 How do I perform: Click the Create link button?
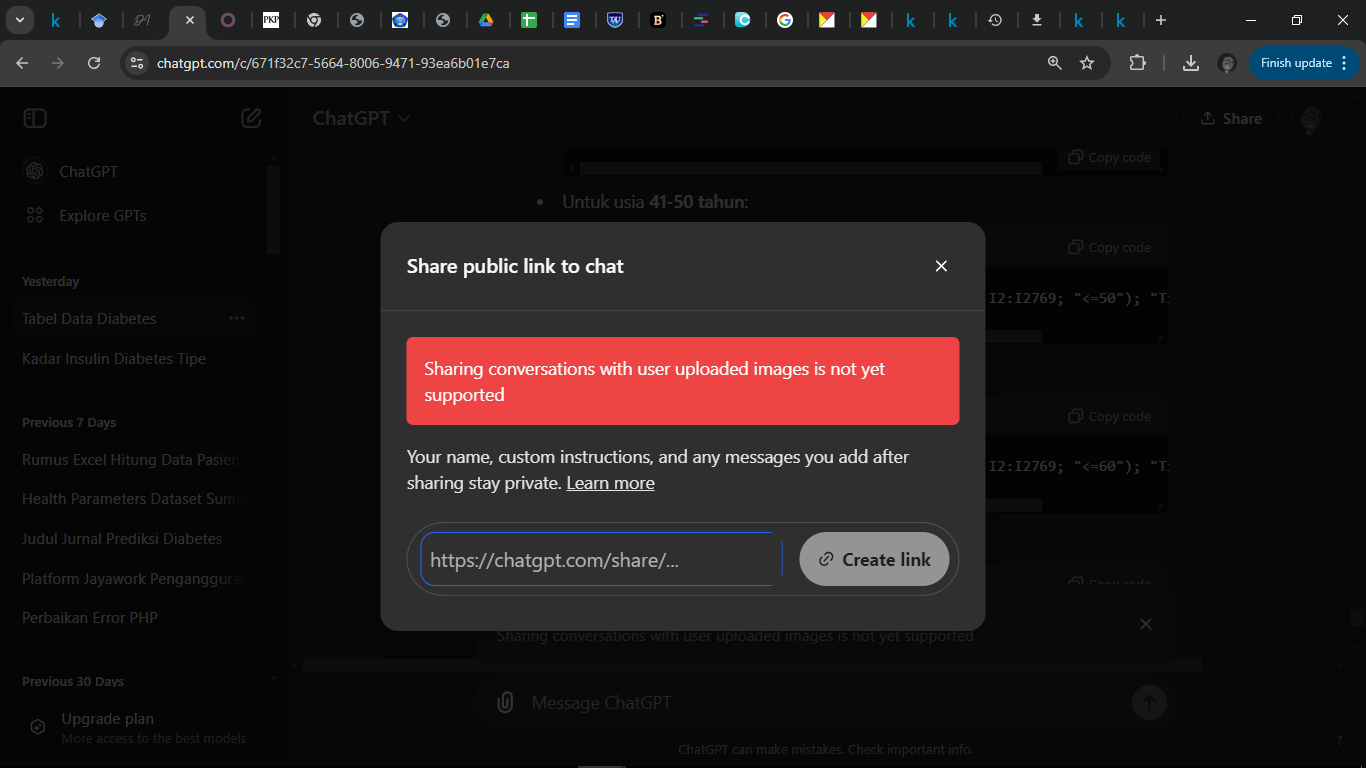point(874,560)
